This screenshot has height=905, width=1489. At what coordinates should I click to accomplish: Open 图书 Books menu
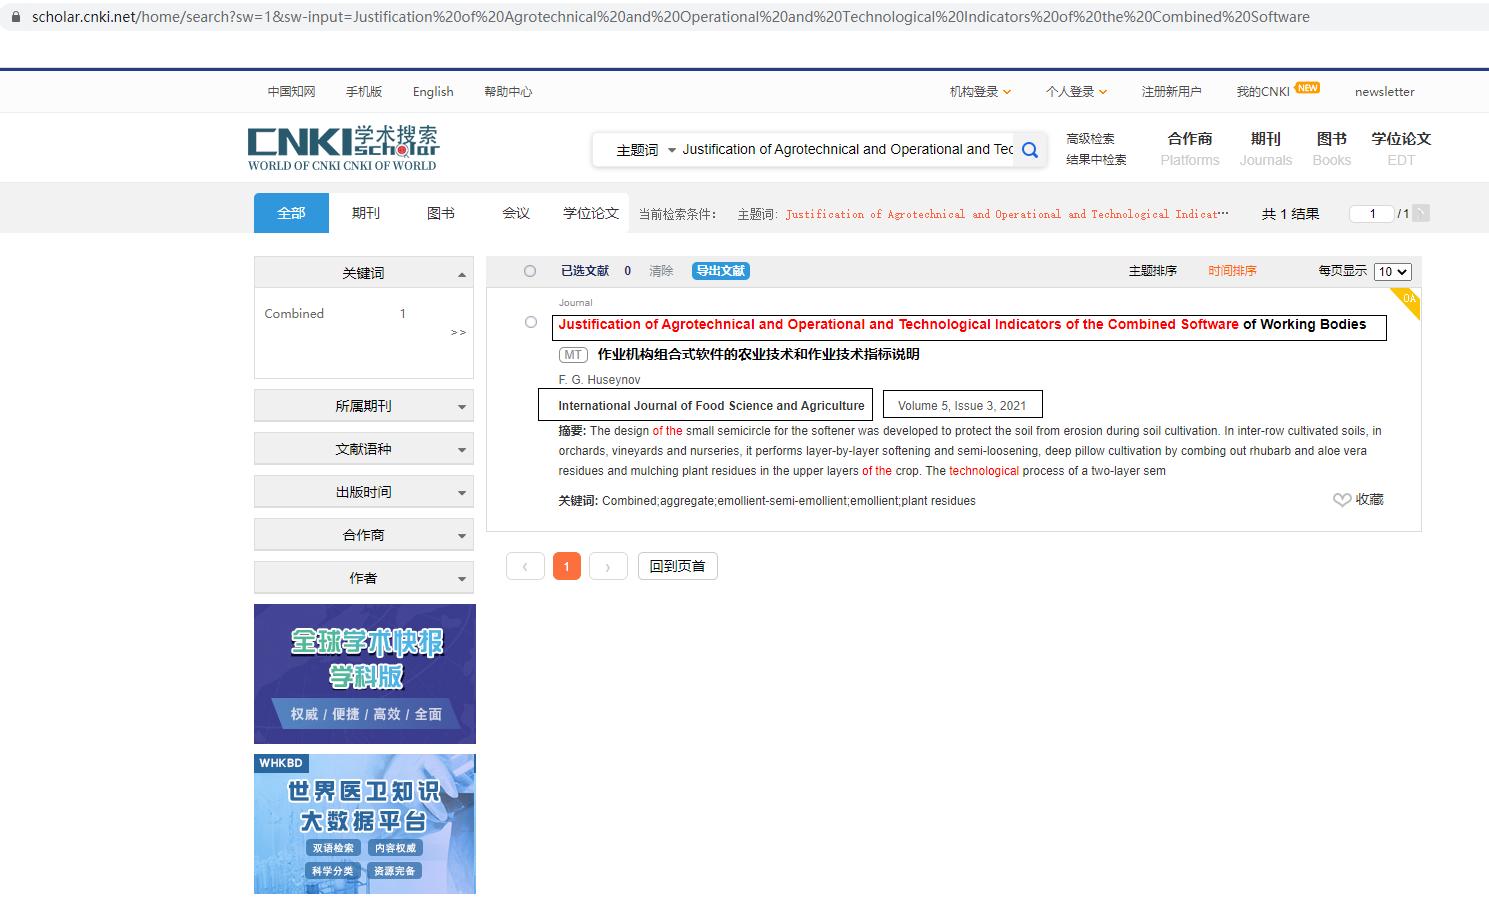coord(1332,149)
